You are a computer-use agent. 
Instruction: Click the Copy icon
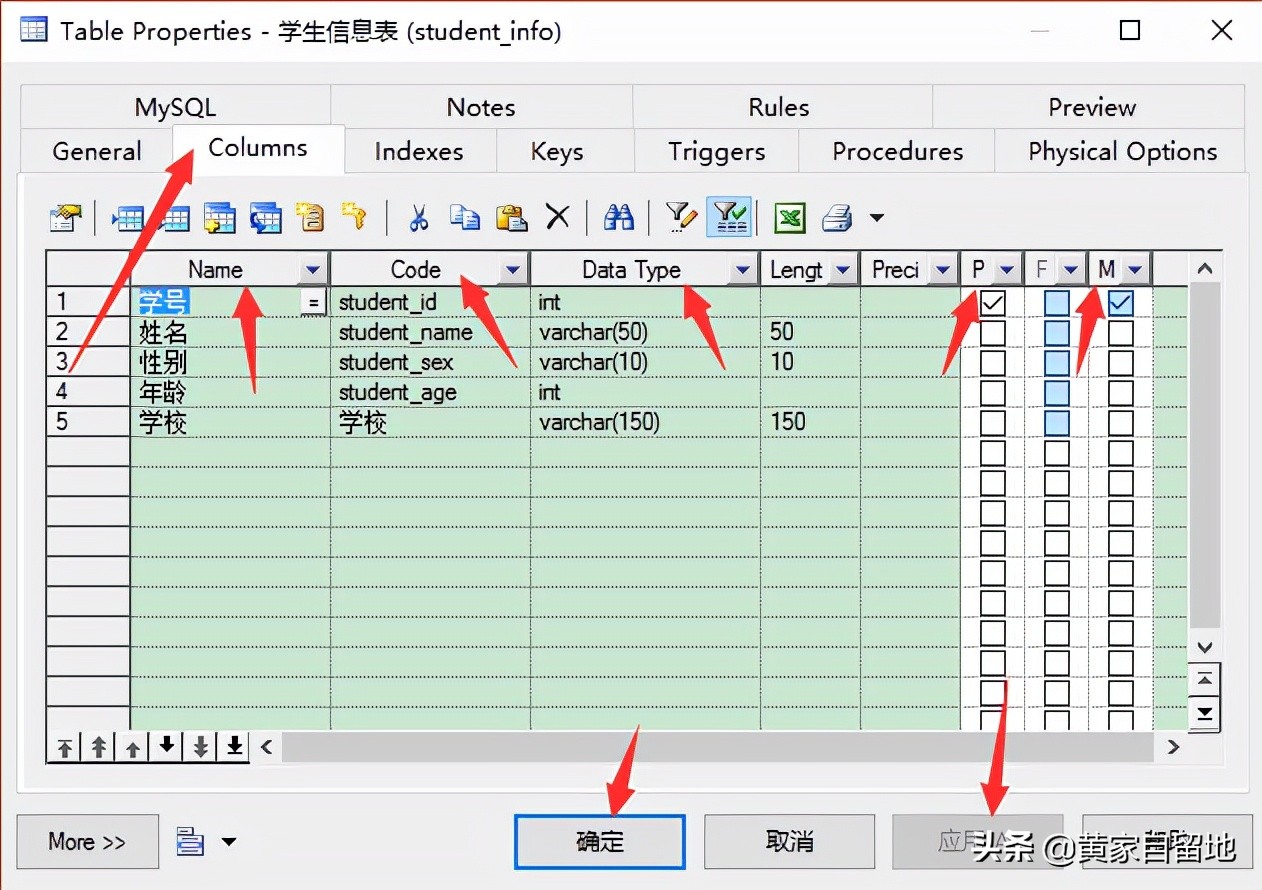pos(464,217)
